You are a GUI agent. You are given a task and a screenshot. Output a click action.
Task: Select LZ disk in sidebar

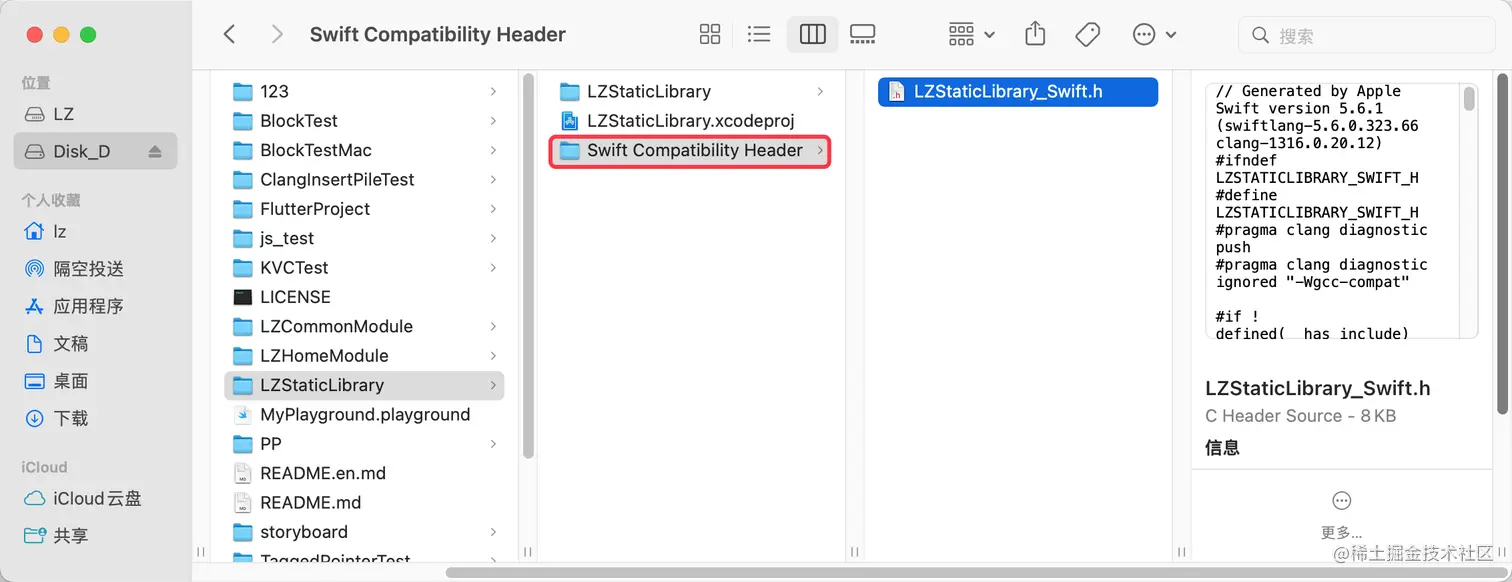point(95,114)
